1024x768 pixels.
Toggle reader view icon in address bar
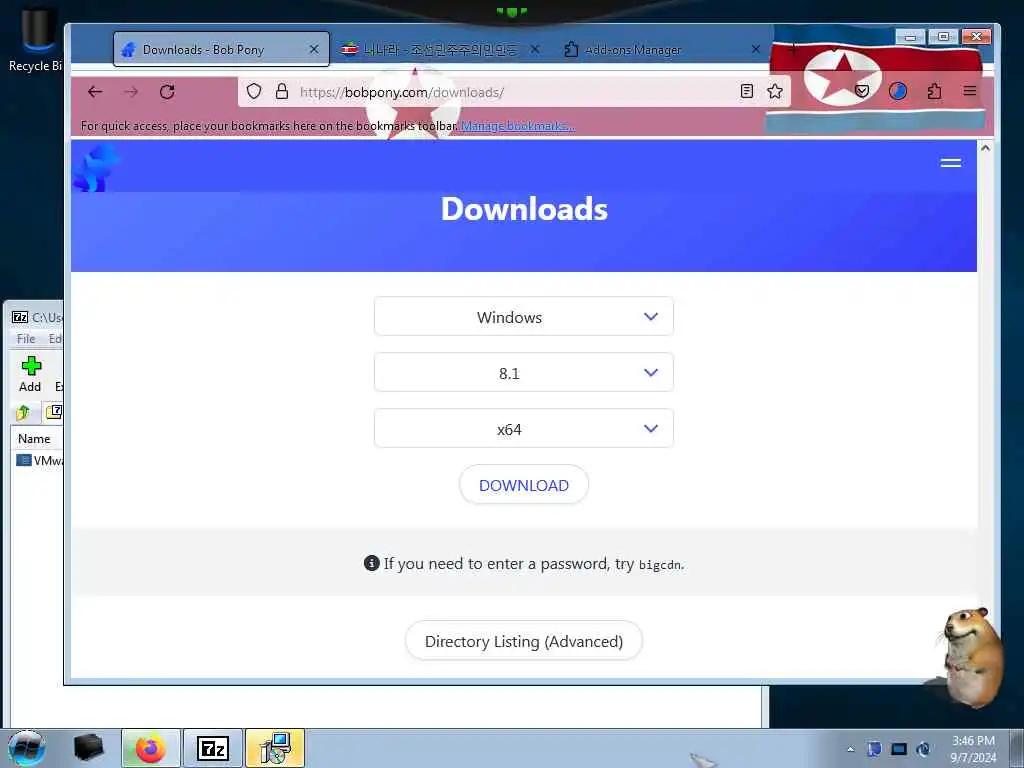[x=747, y=91]
